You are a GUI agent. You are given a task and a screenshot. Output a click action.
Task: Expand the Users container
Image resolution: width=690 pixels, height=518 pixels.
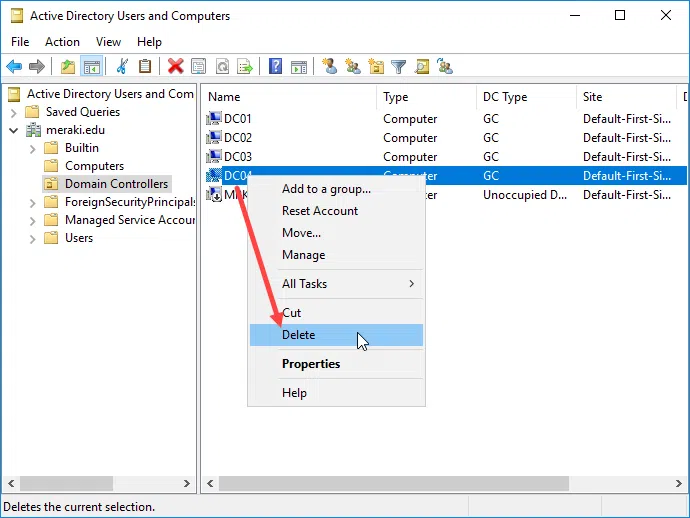tap(33, 239)
